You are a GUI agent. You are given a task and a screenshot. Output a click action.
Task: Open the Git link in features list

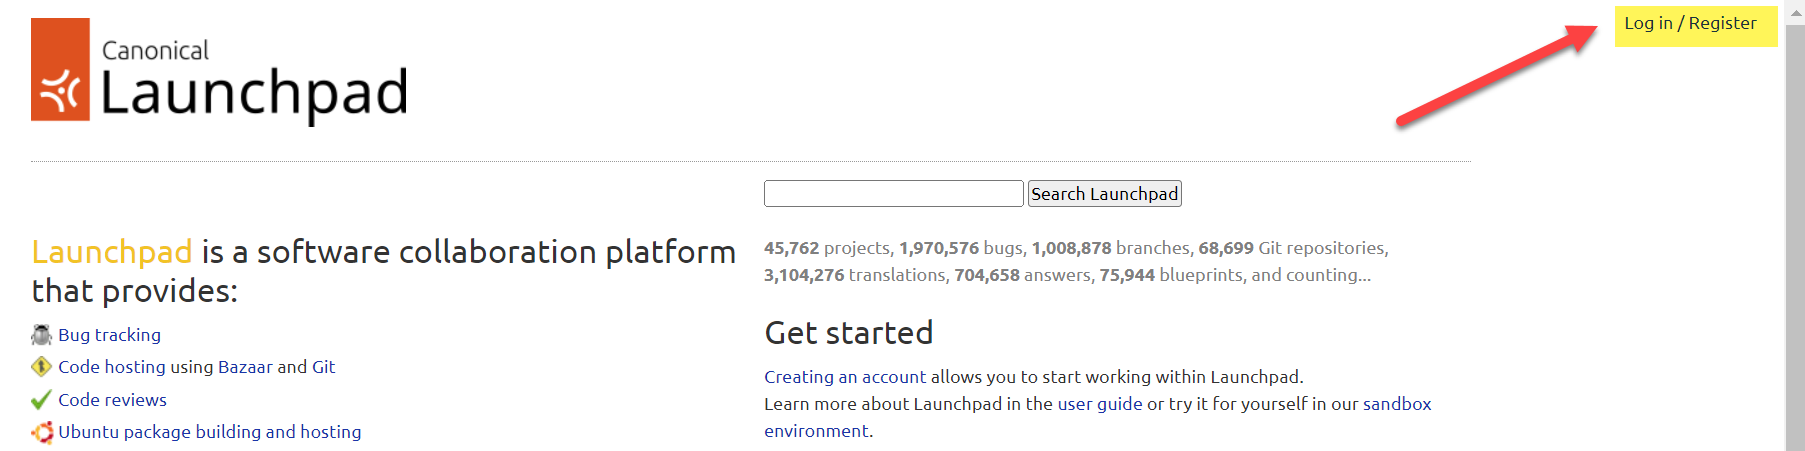coord(323,367)
